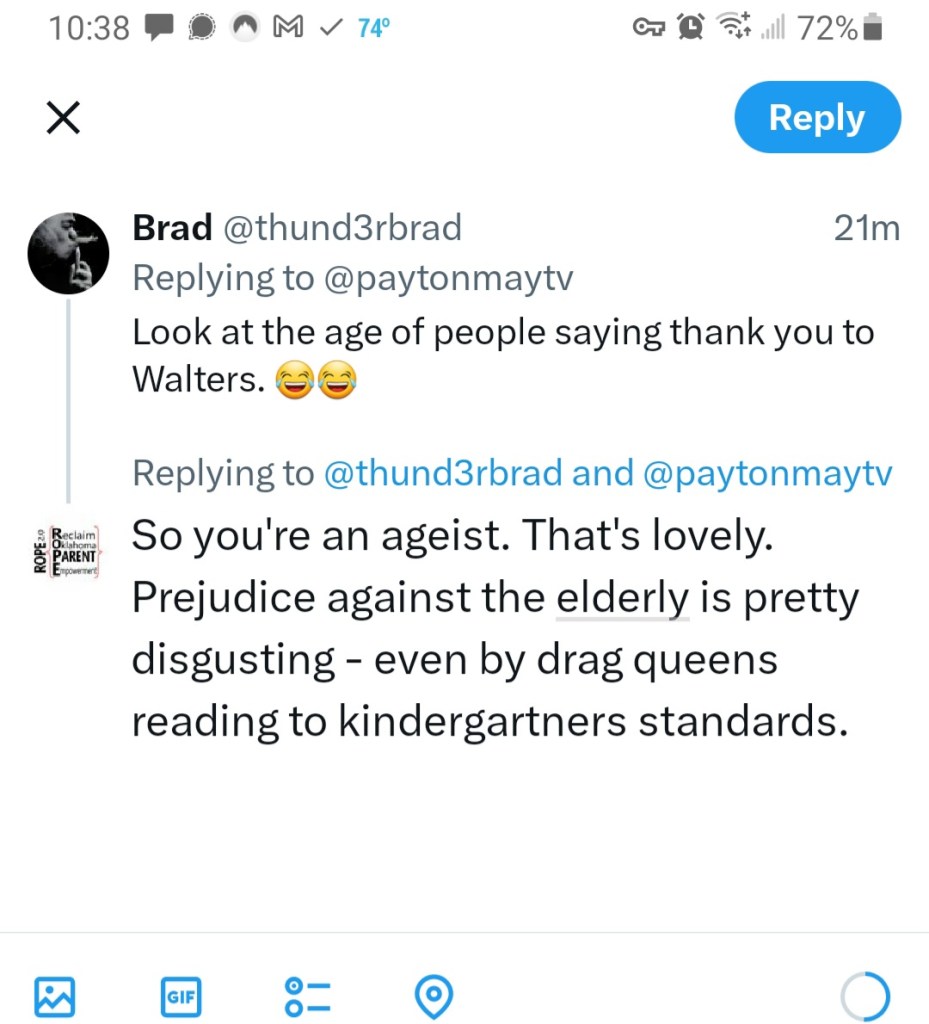Tap the battery indicator in status bar
929x1024 pixels.
point(873,29)
